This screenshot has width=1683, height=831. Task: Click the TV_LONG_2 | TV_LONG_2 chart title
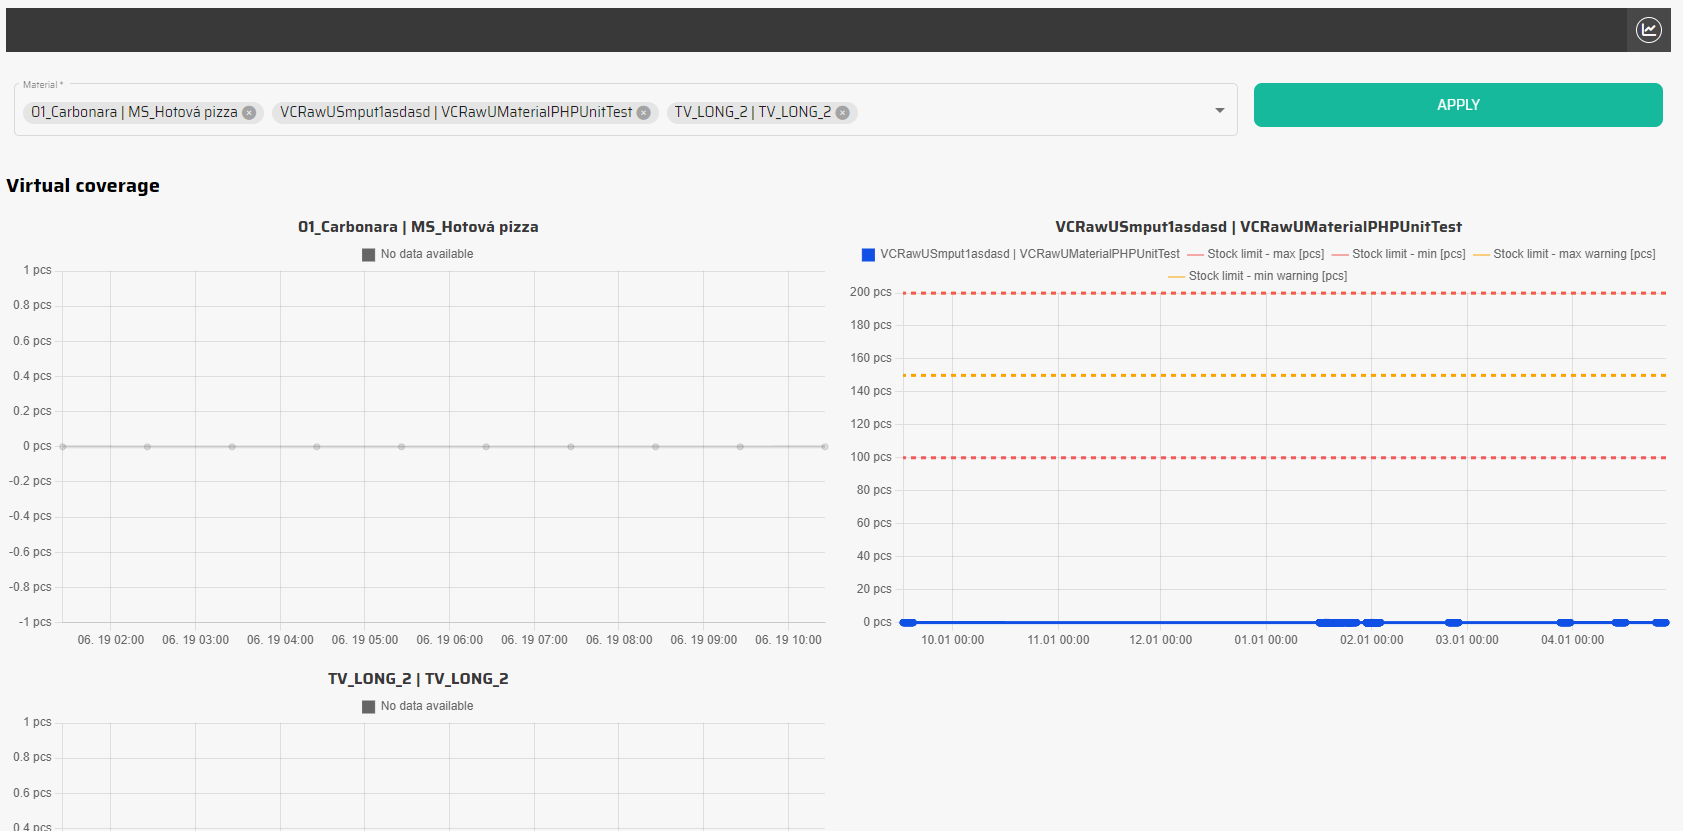418,679
